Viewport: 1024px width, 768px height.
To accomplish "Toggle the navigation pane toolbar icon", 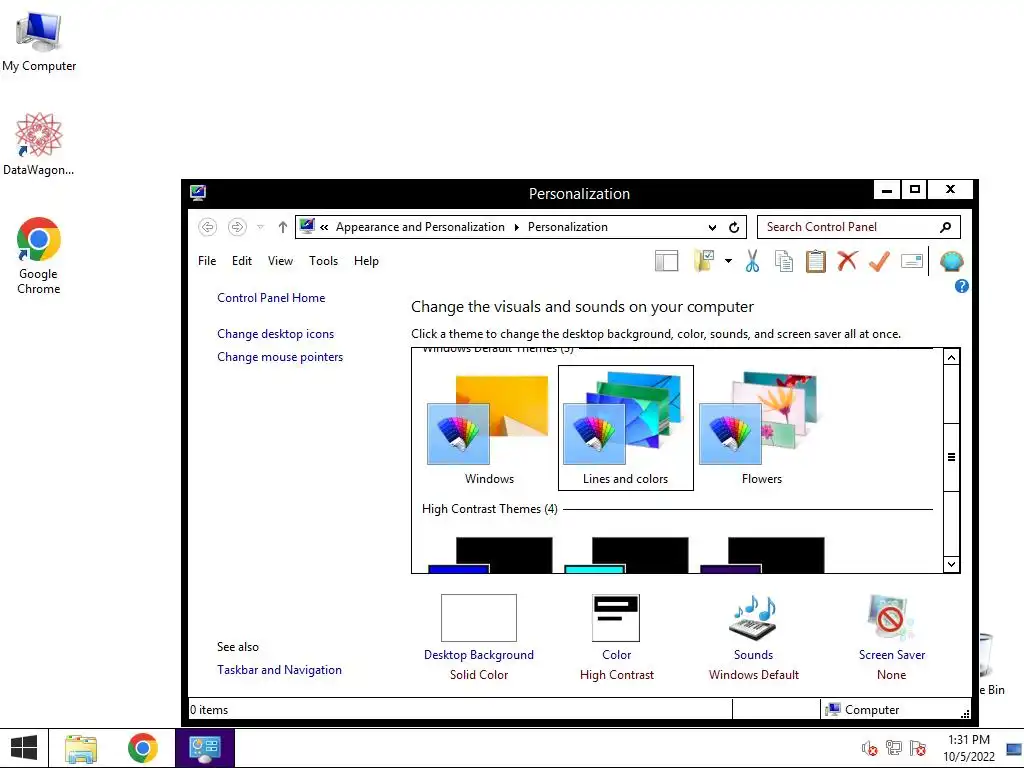I will click(666, 261).
